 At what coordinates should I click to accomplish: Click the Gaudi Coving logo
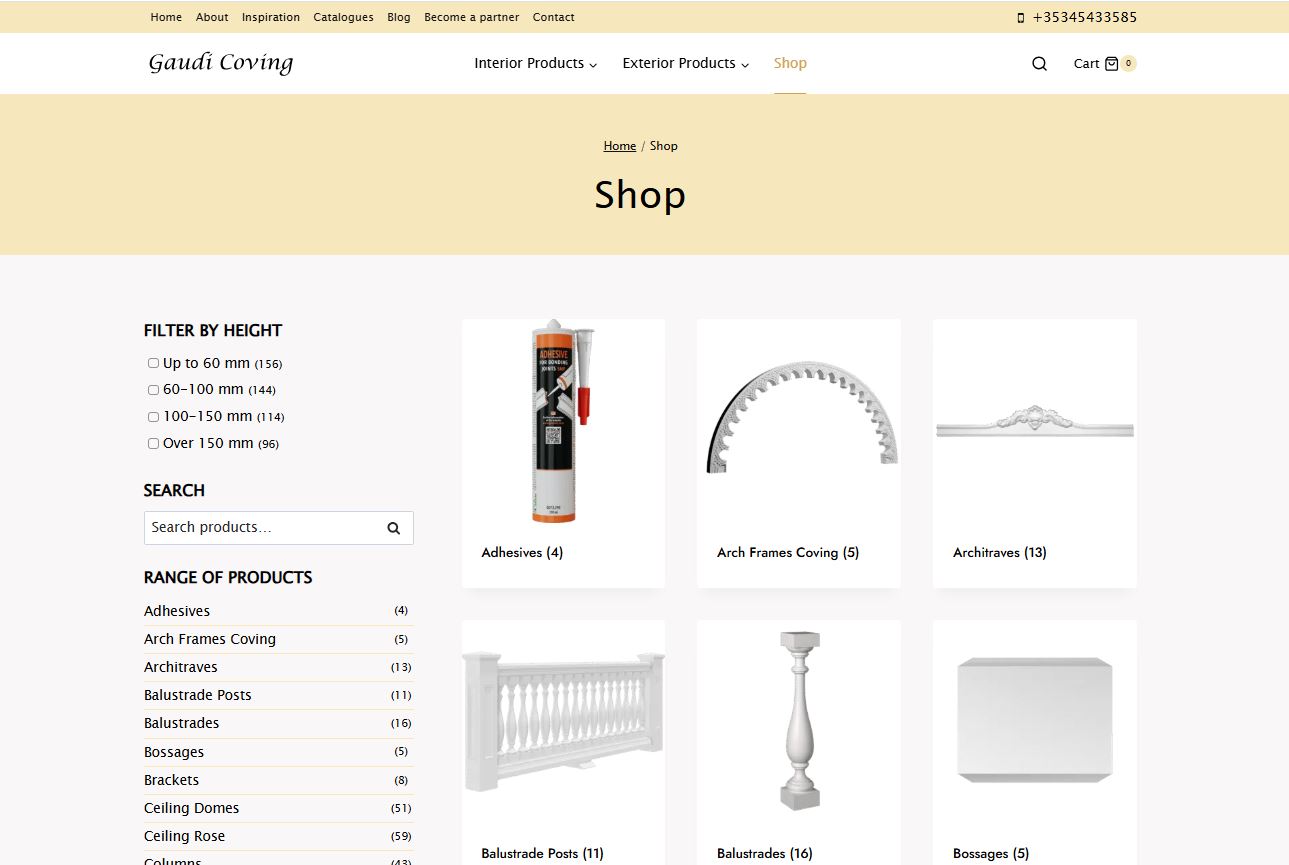click(221, 63)
